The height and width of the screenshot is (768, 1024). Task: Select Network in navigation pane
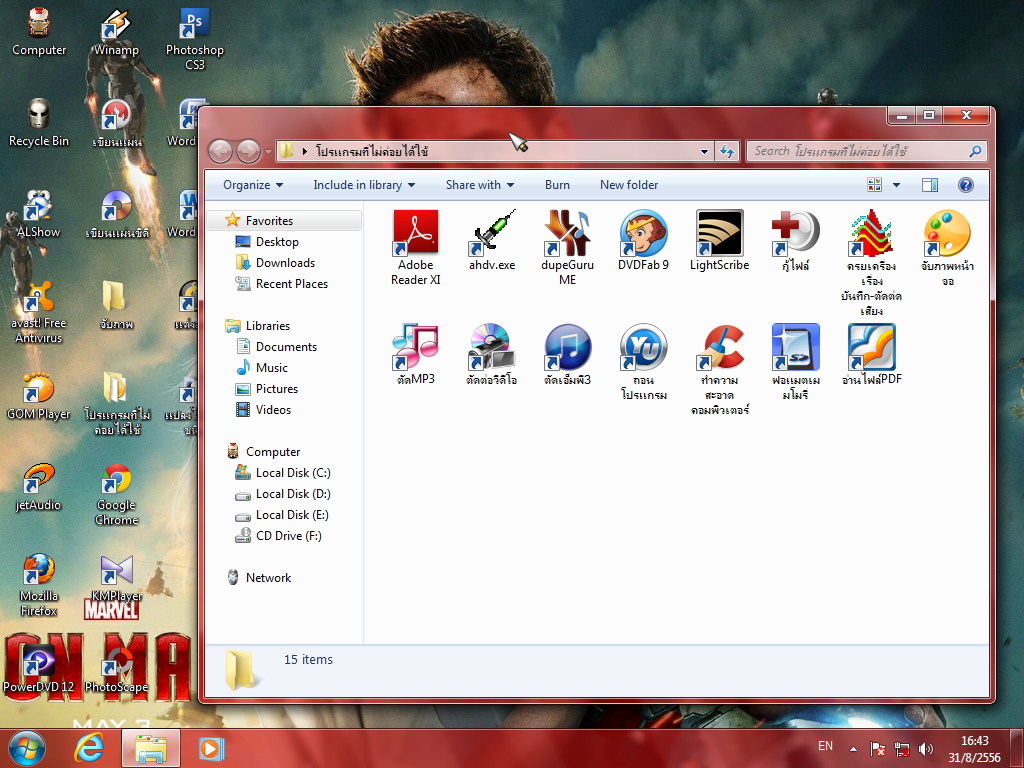pos(268,577)
